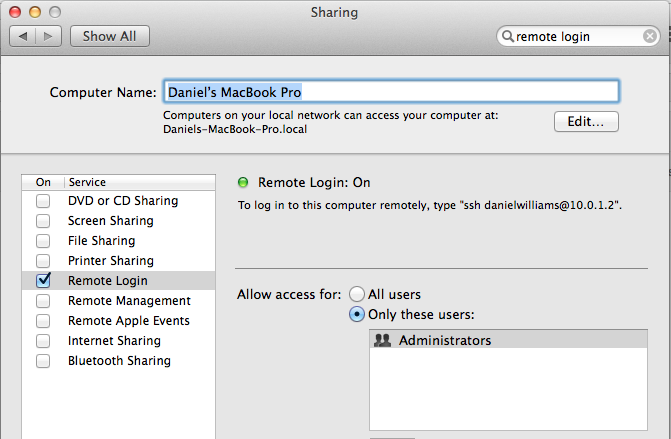Viewport: 671px width, 439px height.
Task: Click the Administrators group icon
Action: click(381, 340)
